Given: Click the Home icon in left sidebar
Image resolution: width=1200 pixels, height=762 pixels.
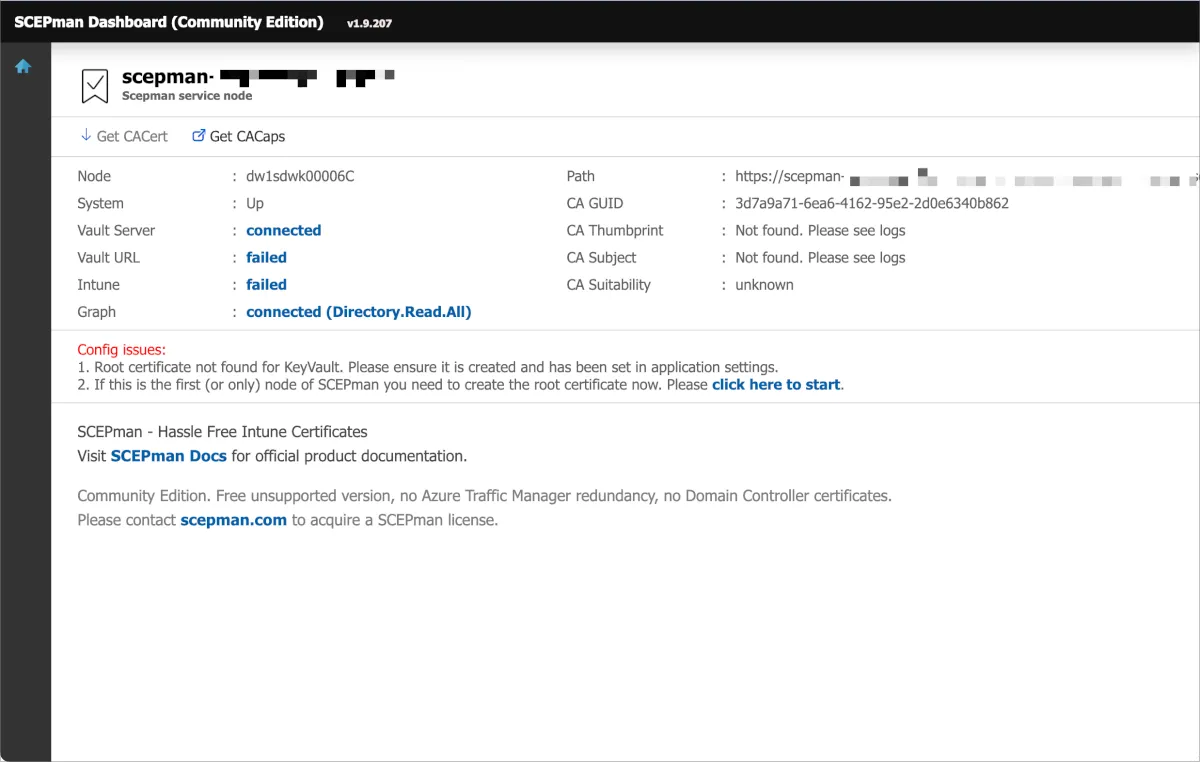Looking at the screenshot, I should tap(23, 67).
